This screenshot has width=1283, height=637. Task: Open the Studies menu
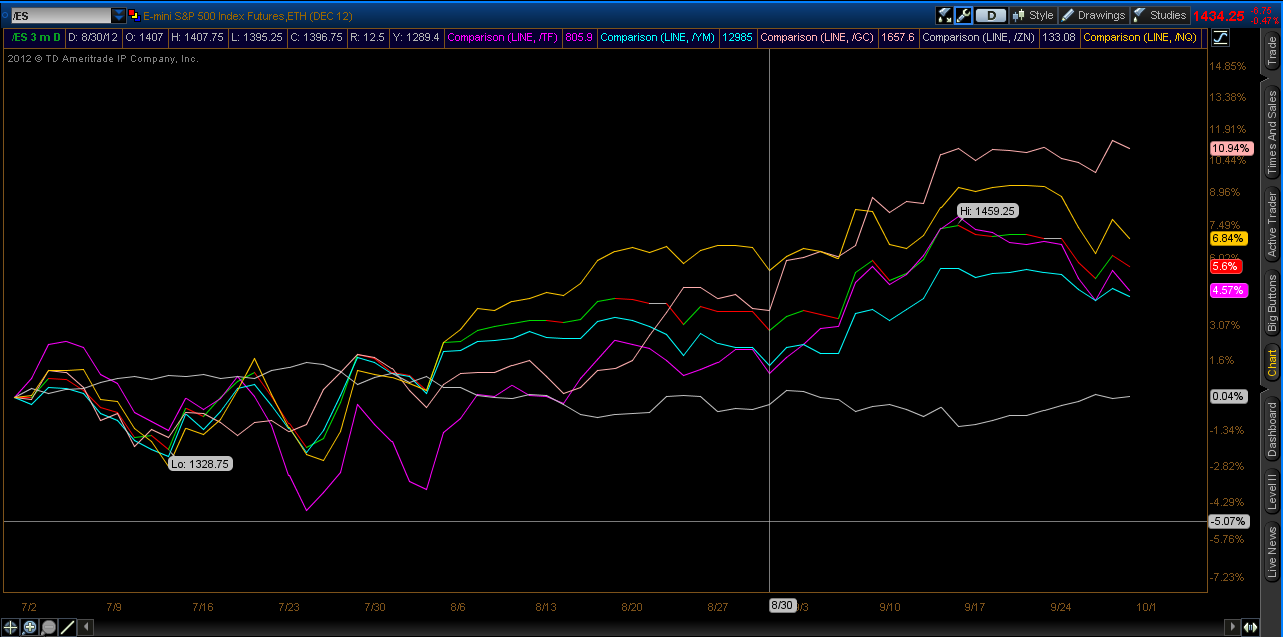[x=1160, y=15]
